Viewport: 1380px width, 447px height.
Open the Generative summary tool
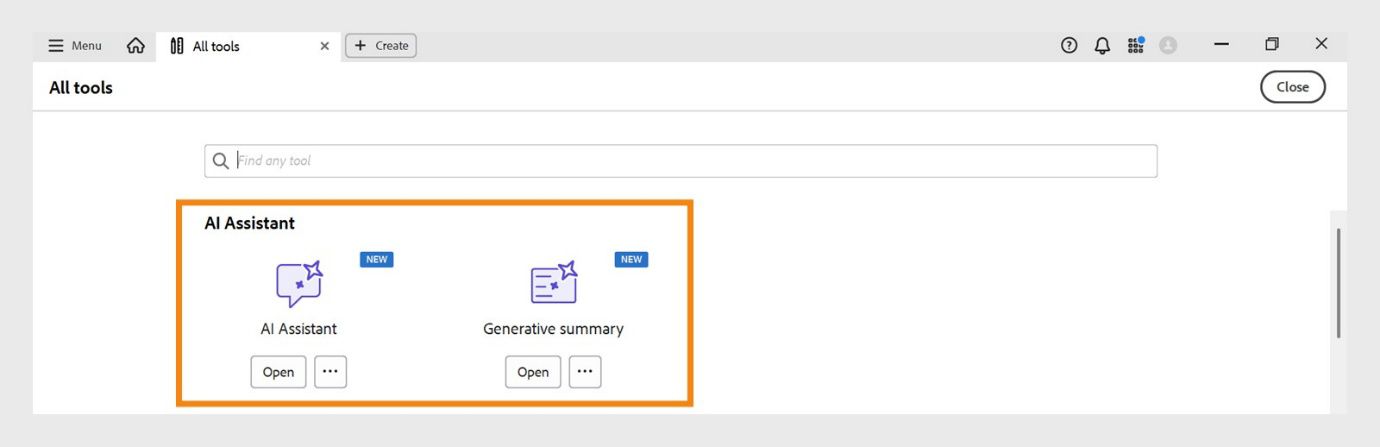[532, 372]
